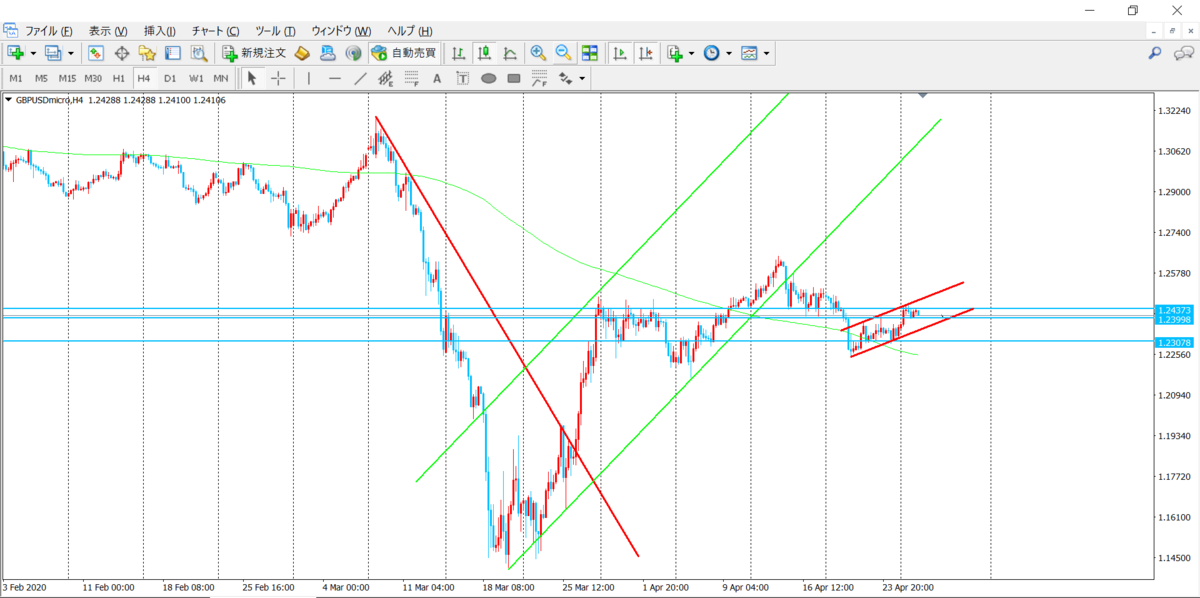The image size is (1200, 598).
Task: Zoom in on the chart
Action: pyautogui.click(x=538, y=53)
